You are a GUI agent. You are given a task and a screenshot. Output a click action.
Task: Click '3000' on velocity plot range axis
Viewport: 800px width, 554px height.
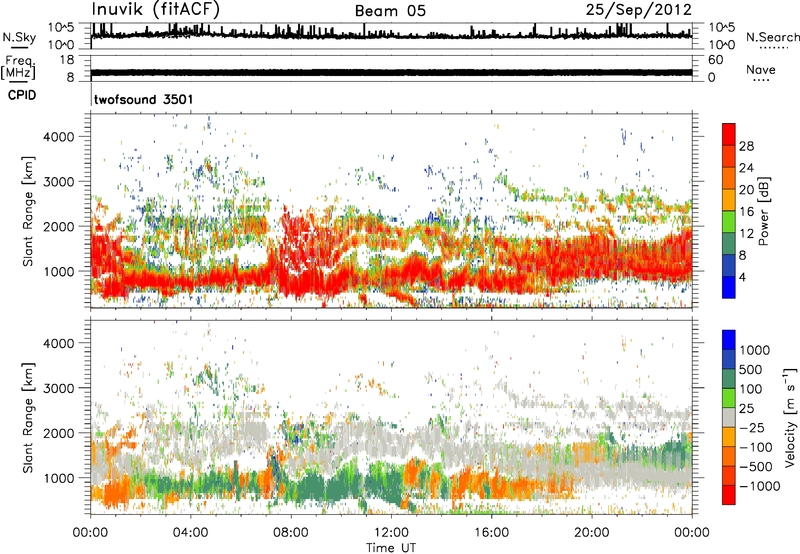point(58,388)
